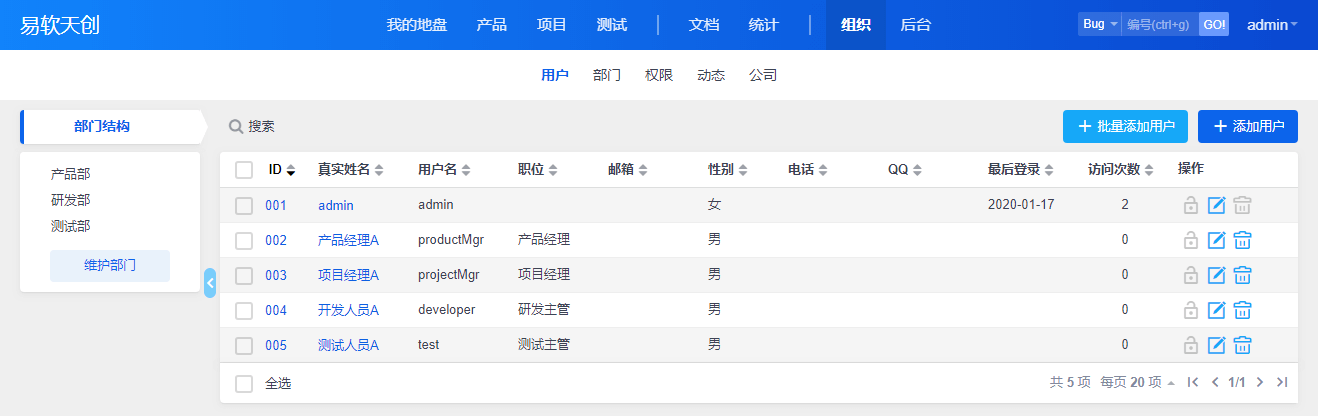Check the select-all header checkbox
1318x416 pixels.
coord(244,170)
